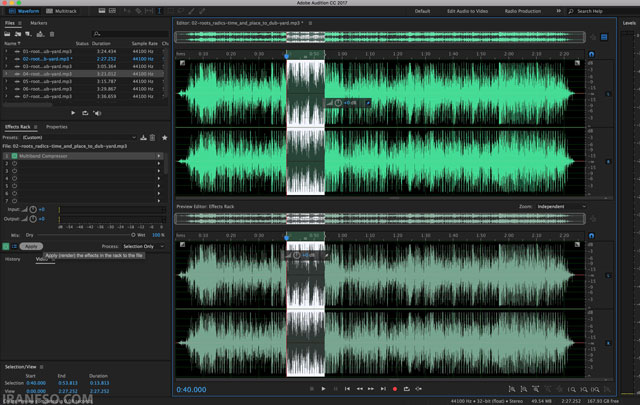Play selected file in Files panel preview
The image size is (640, 405).
[73, 113]
